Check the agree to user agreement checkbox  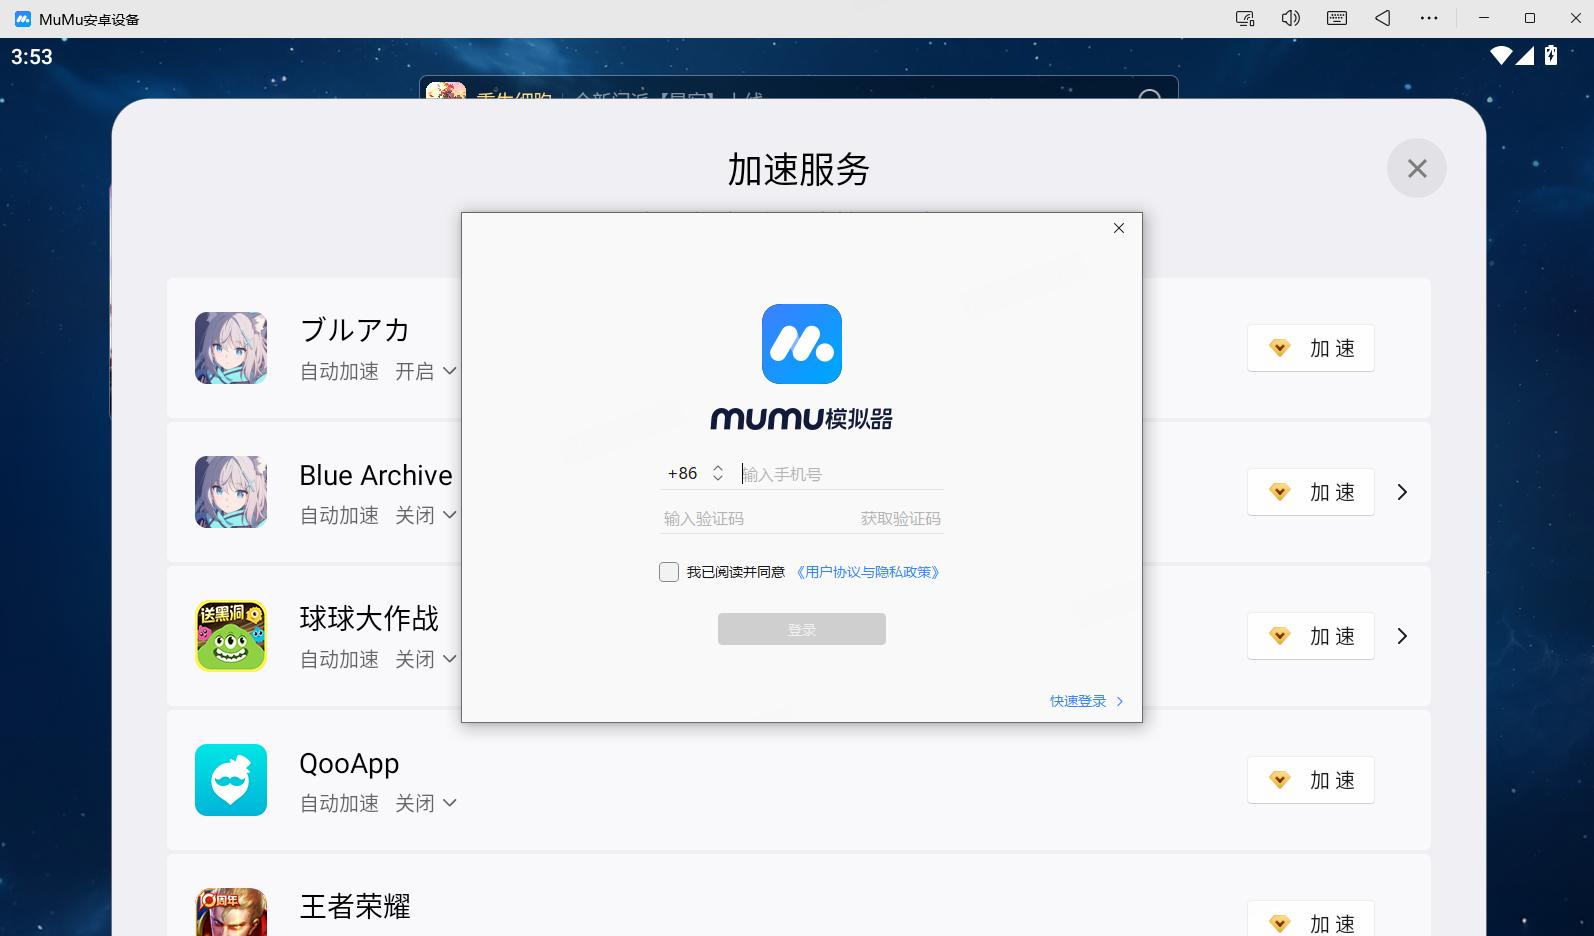[x=669, y=572]
